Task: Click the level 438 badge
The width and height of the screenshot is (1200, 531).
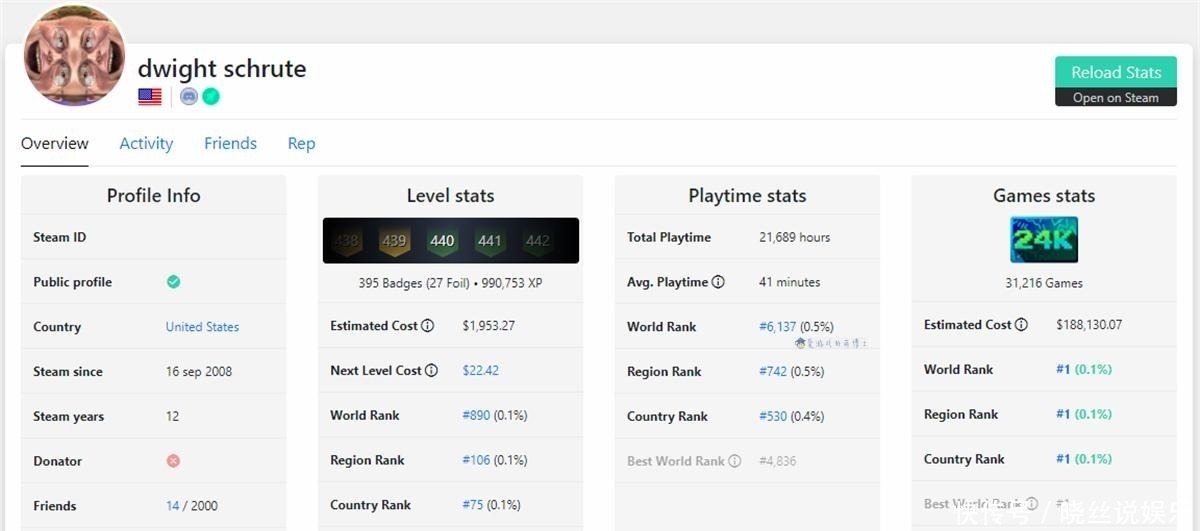Action: click(347, 241)
